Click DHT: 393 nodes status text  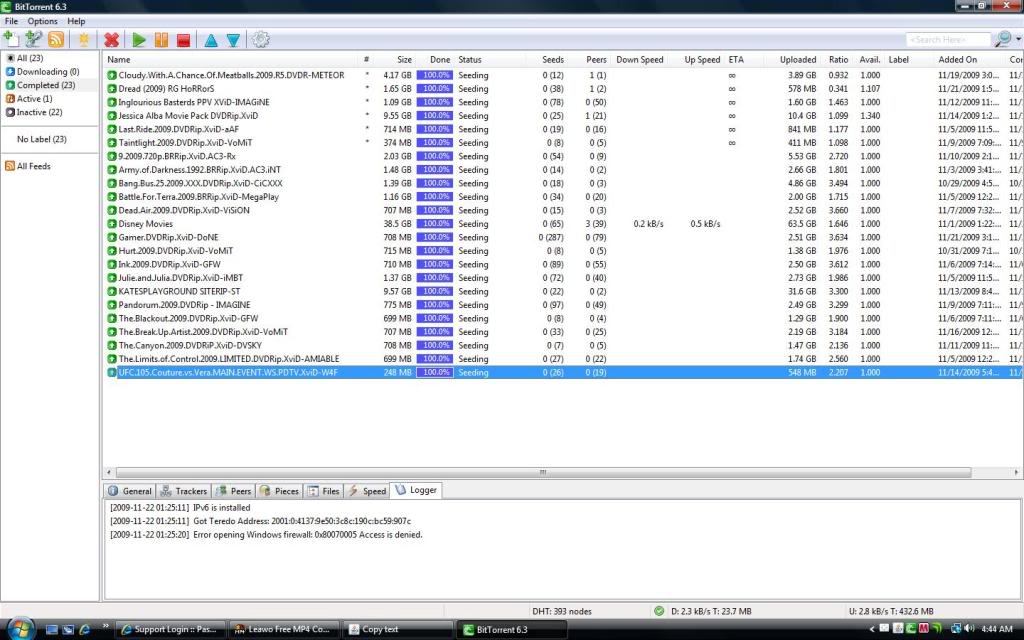click(562, 612)
